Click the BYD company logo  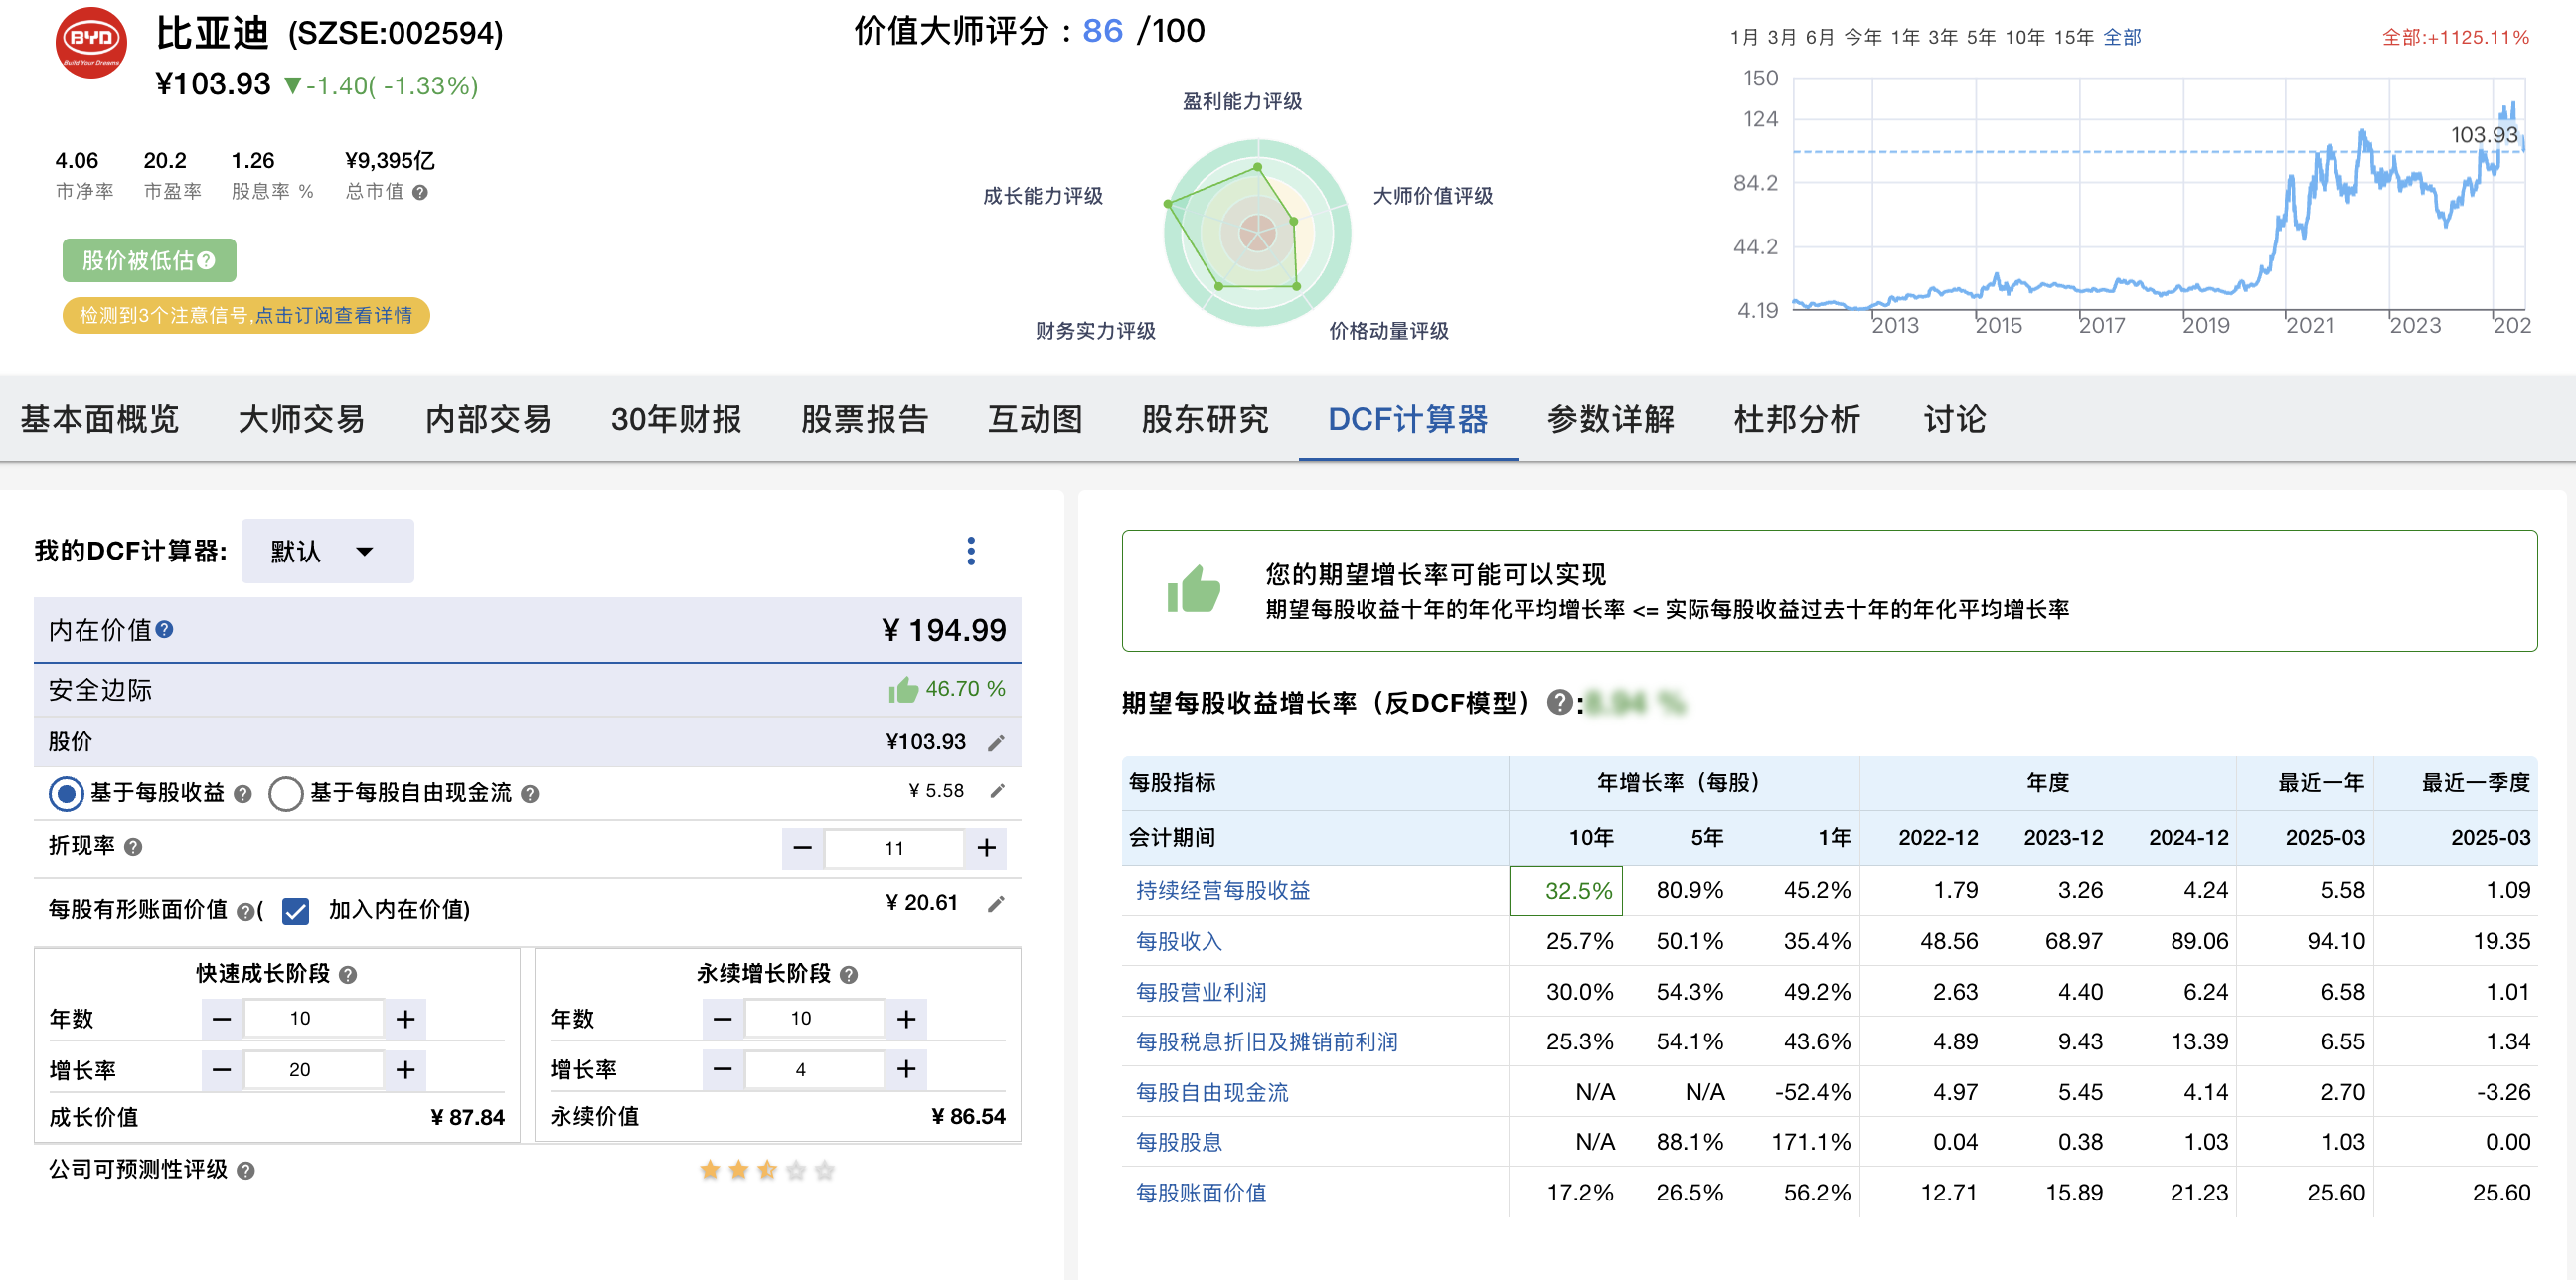coord(90,40)
